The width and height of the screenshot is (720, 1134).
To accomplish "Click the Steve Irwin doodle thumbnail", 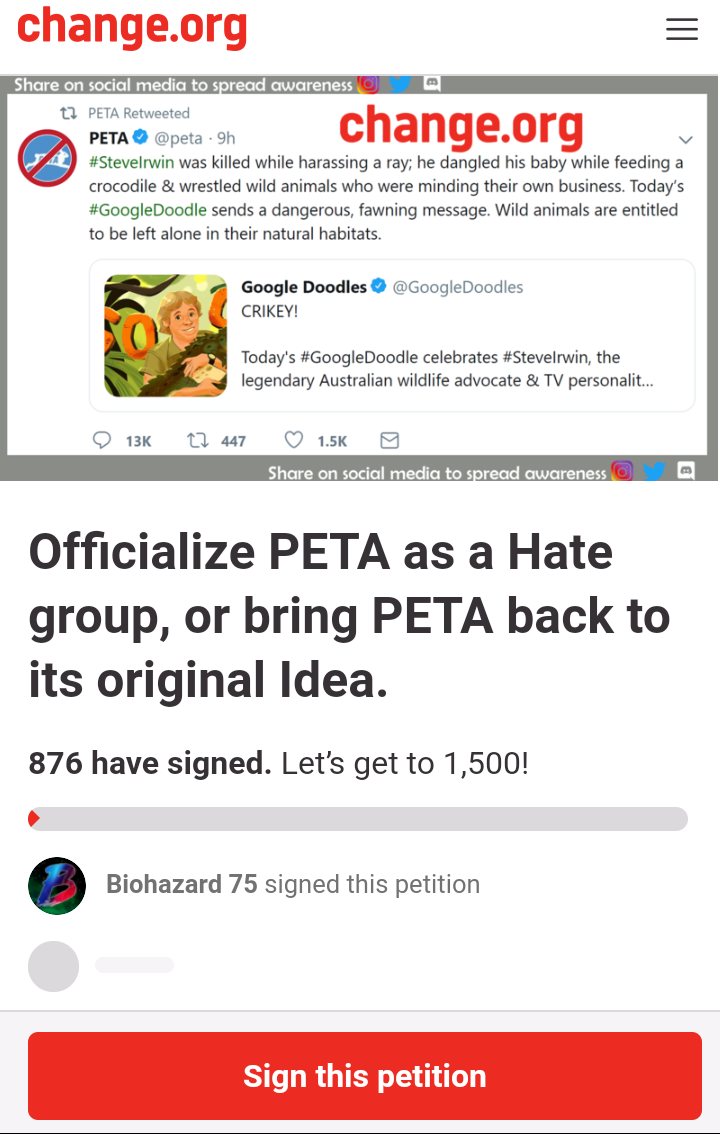I will pyautogui.click(x=166, y=336).
